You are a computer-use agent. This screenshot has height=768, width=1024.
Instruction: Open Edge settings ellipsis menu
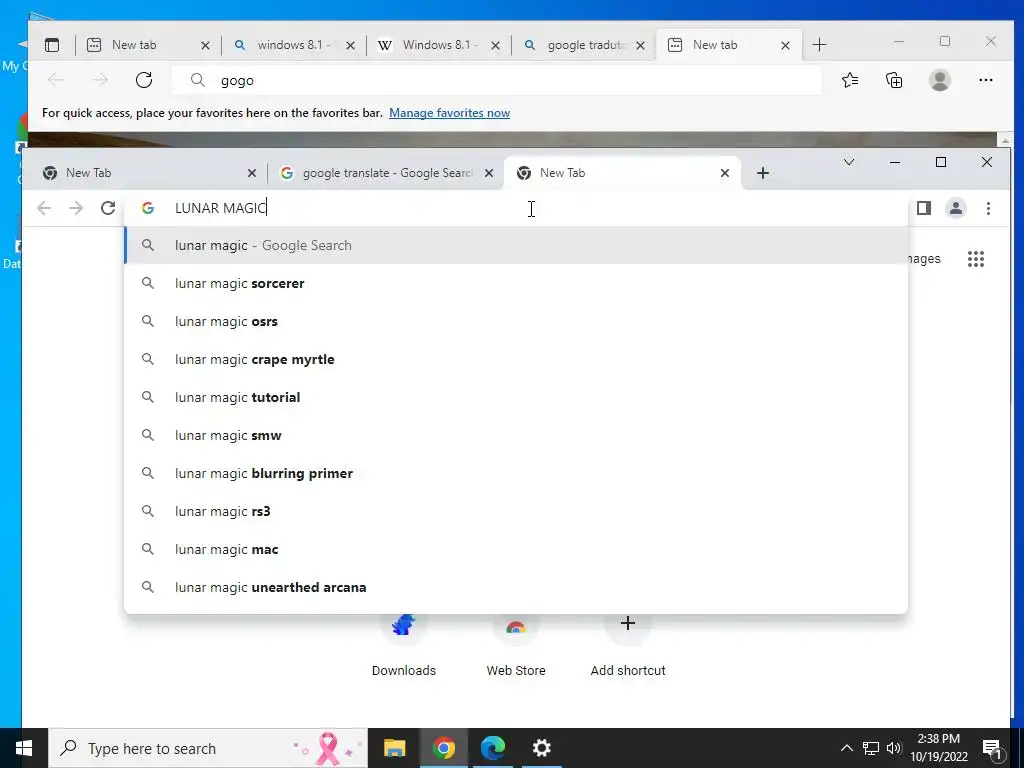(985, 80)
